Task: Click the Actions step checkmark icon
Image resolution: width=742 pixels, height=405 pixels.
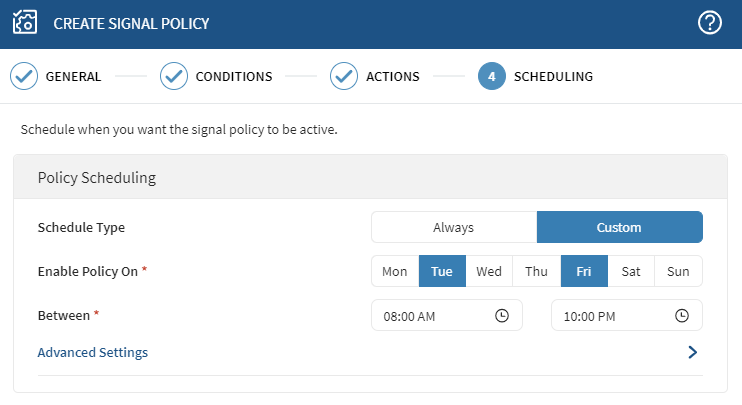Action: (344, 76)
